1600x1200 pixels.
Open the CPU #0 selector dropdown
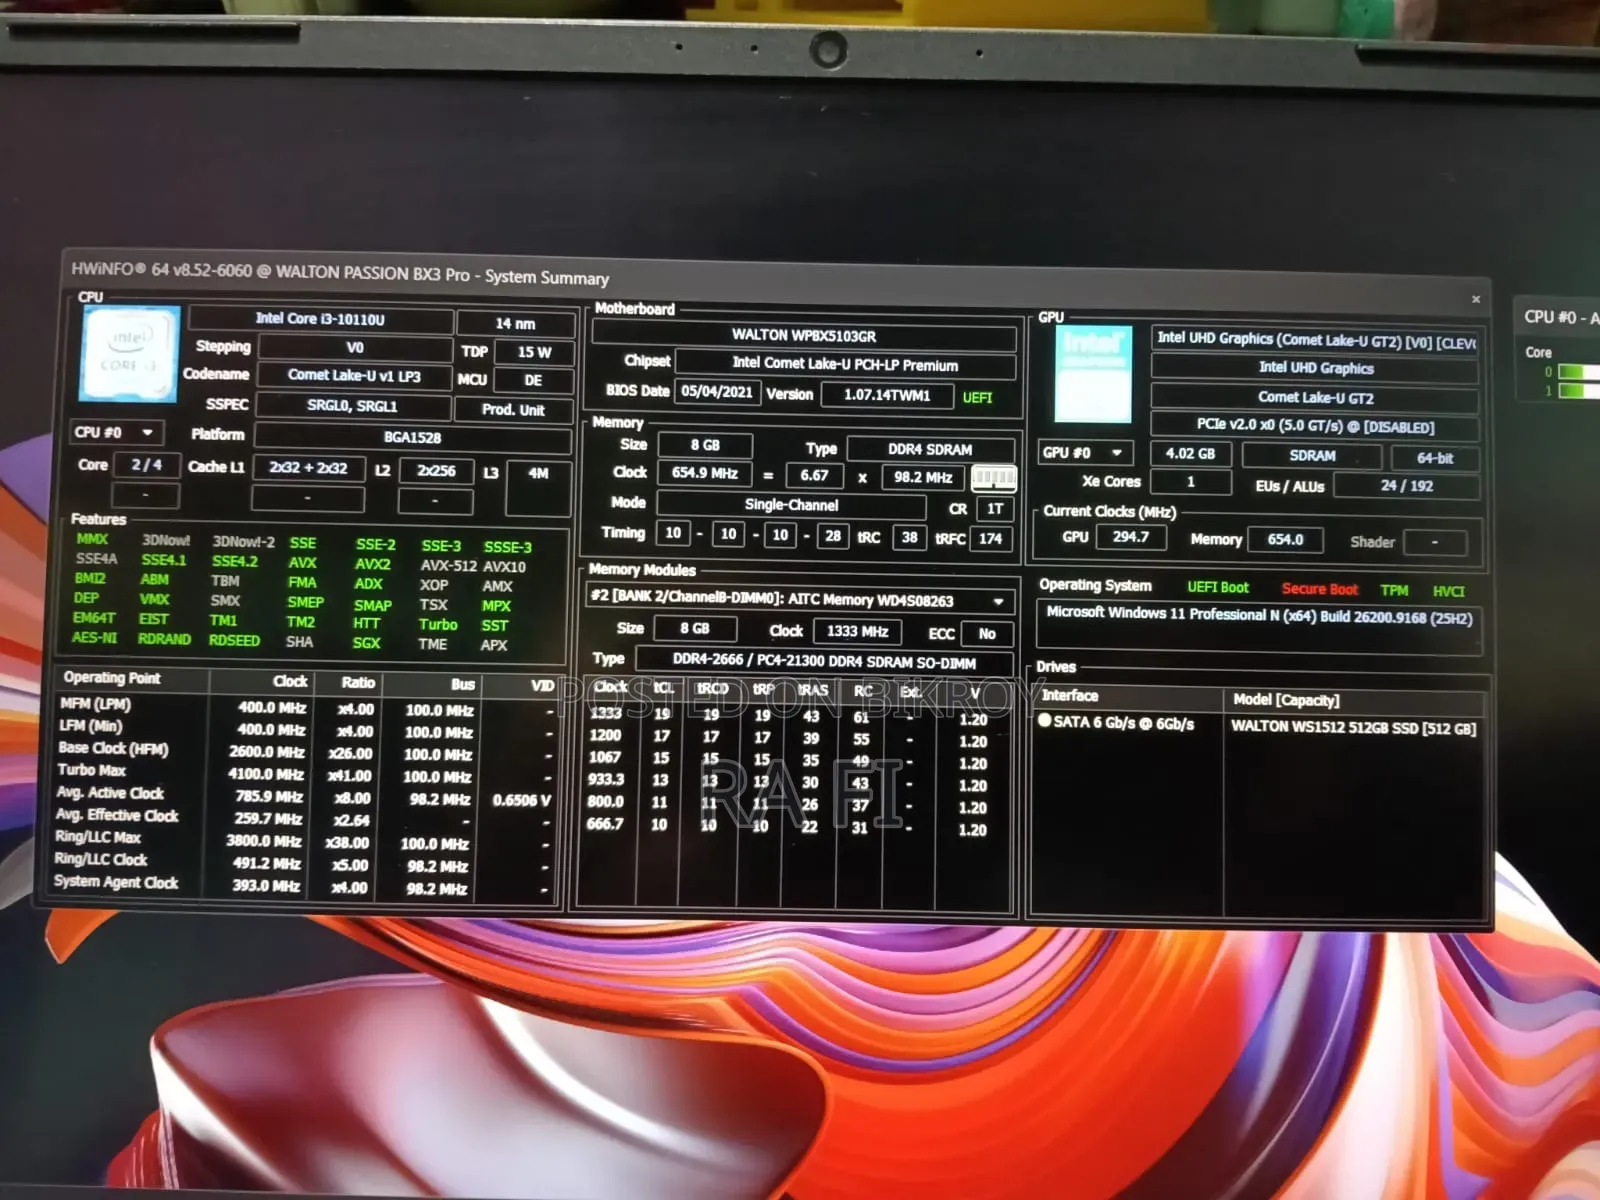click(x=118, y=432)
